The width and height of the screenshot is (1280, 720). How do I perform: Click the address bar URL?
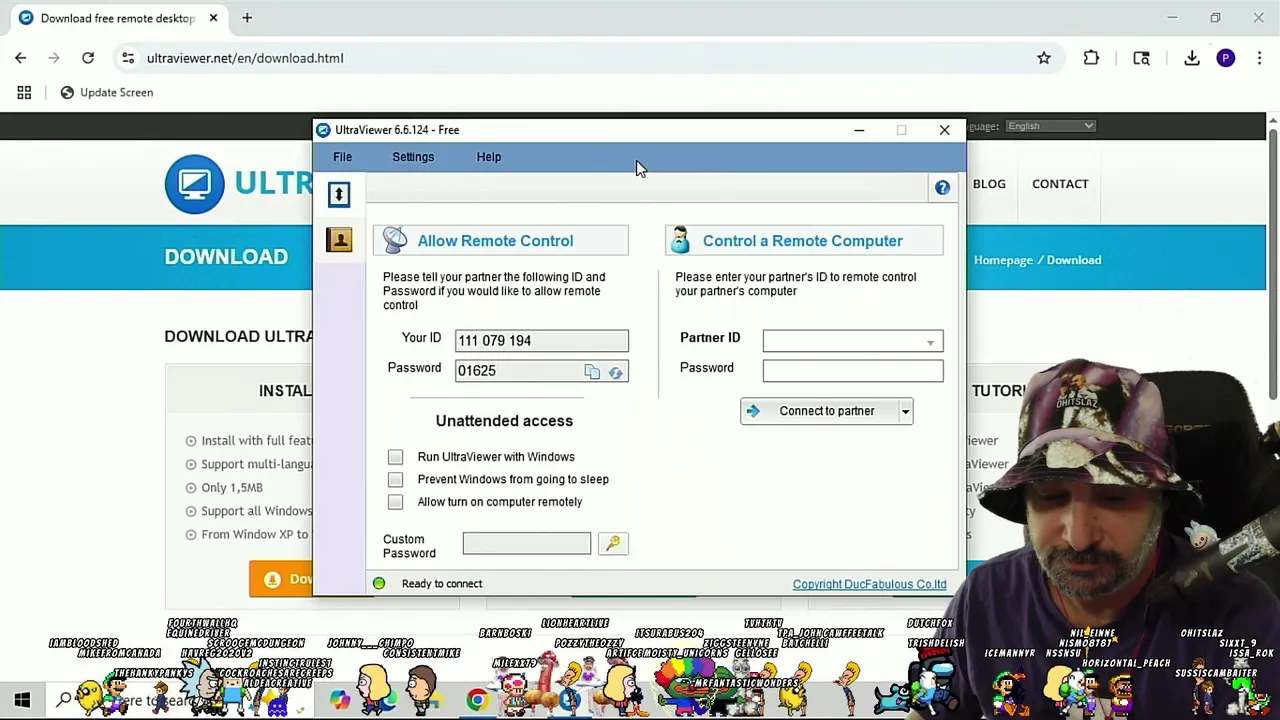pos(245,58)
